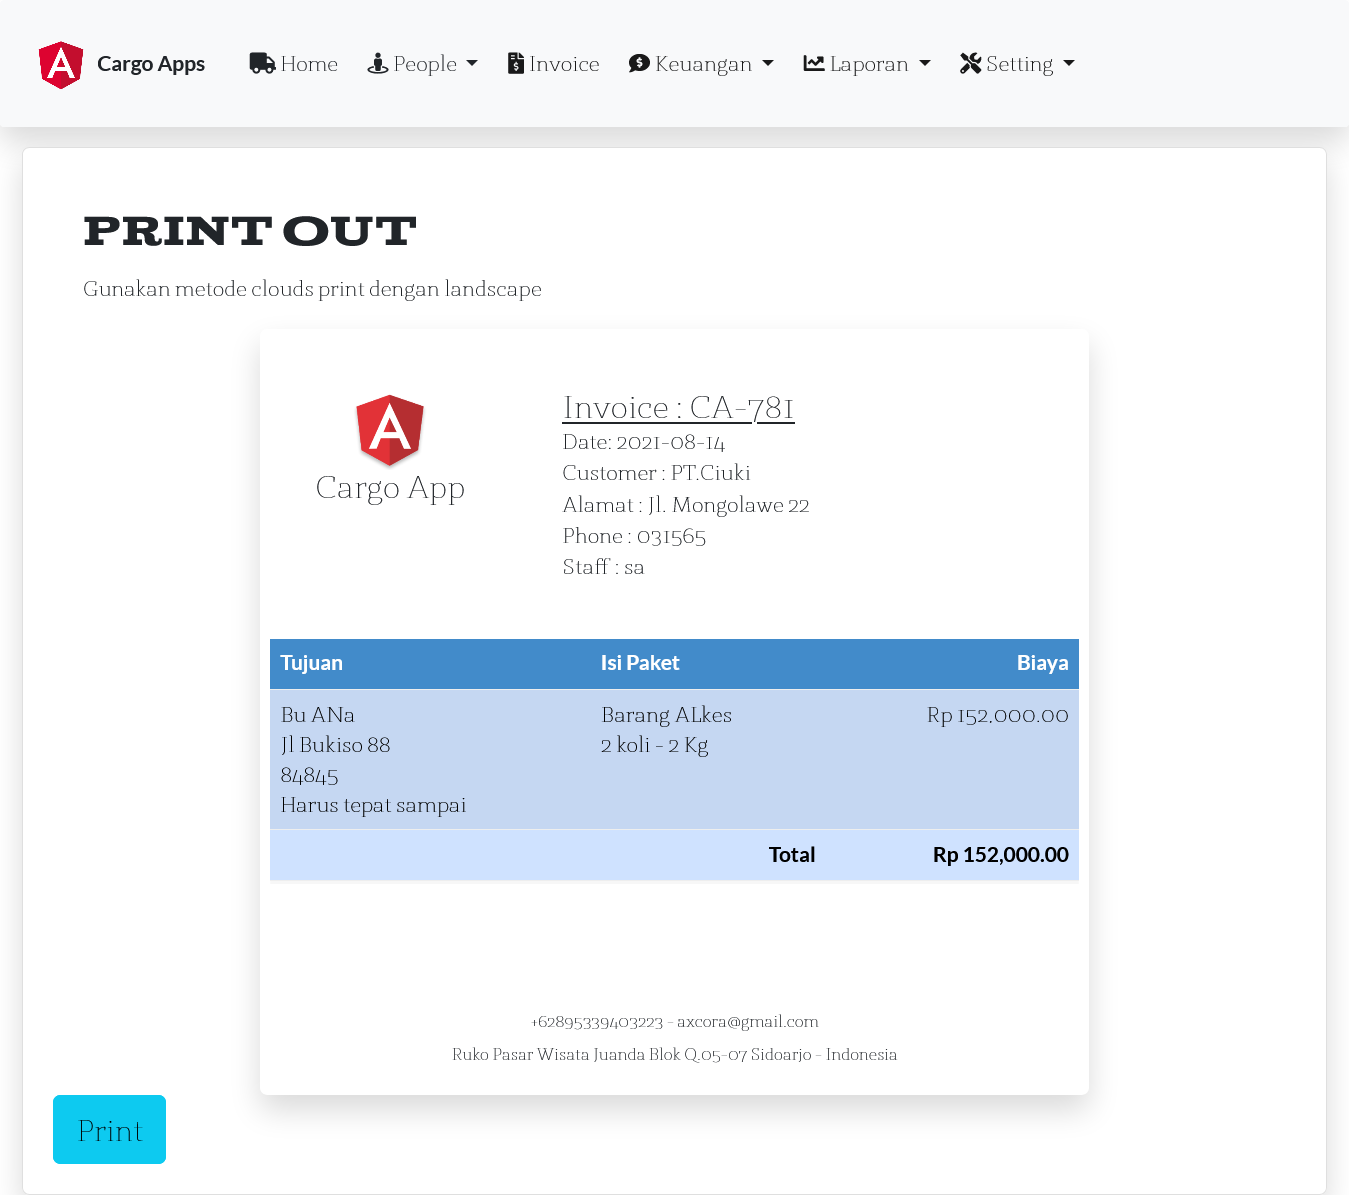Viewport: 1349px width, 1195px height.
Task: Click the package content Barang ALkes
Action: [667, 715]
